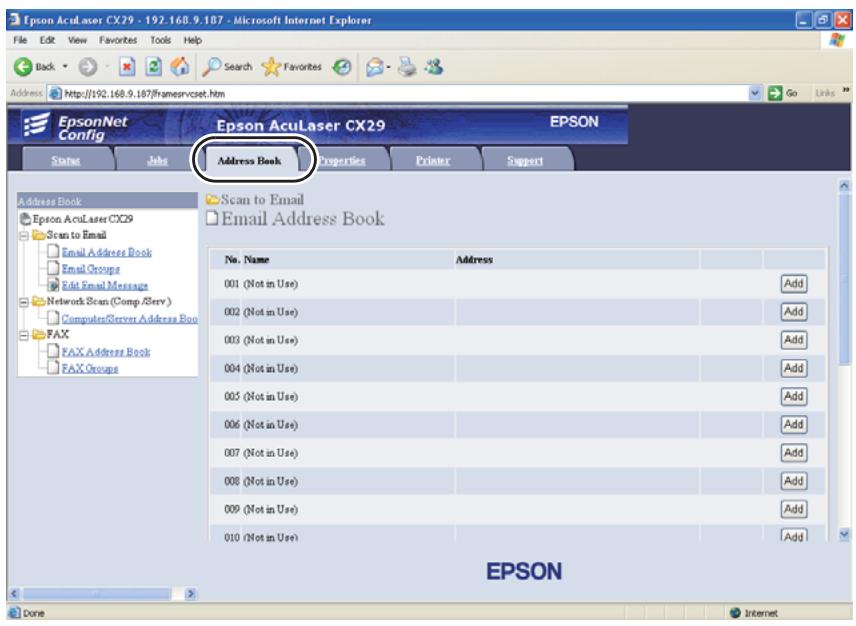Click left panel horizontal scrollbar left arrow
This screenshot has height=626, width=856.
click(x=15, y=593)
